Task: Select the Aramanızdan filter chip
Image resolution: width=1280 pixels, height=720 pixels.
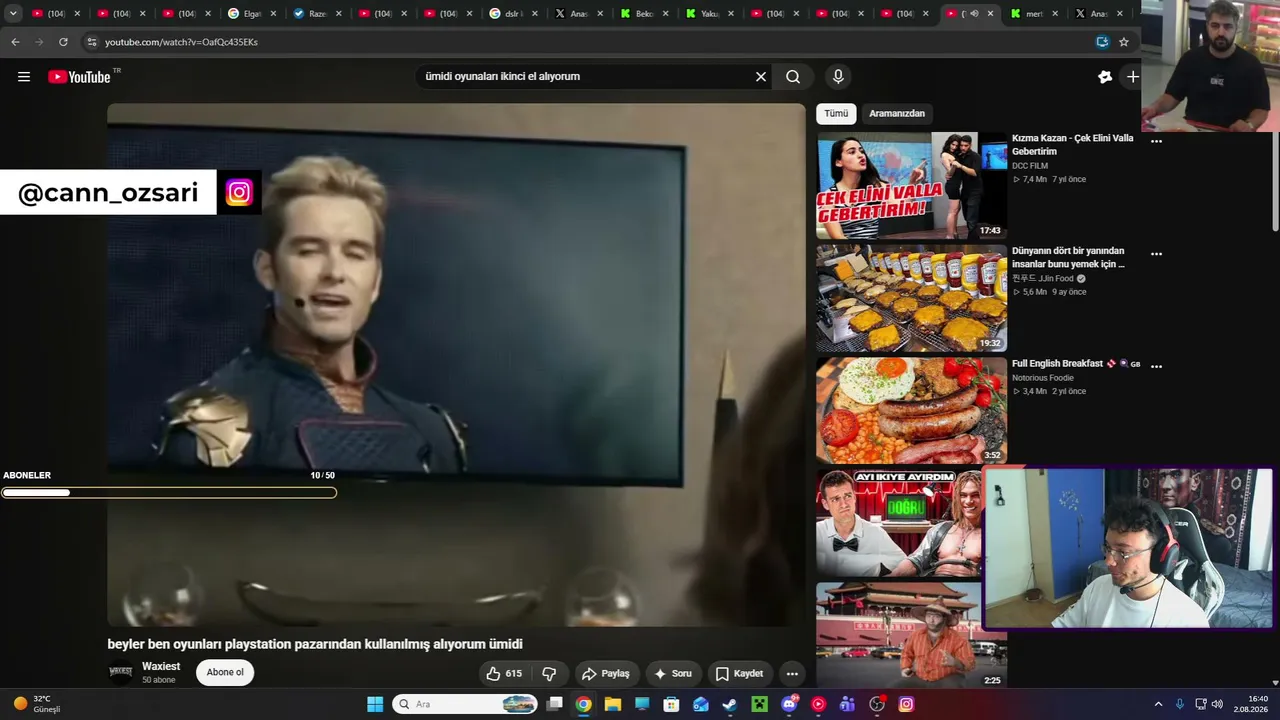Action: pos(897,113)
